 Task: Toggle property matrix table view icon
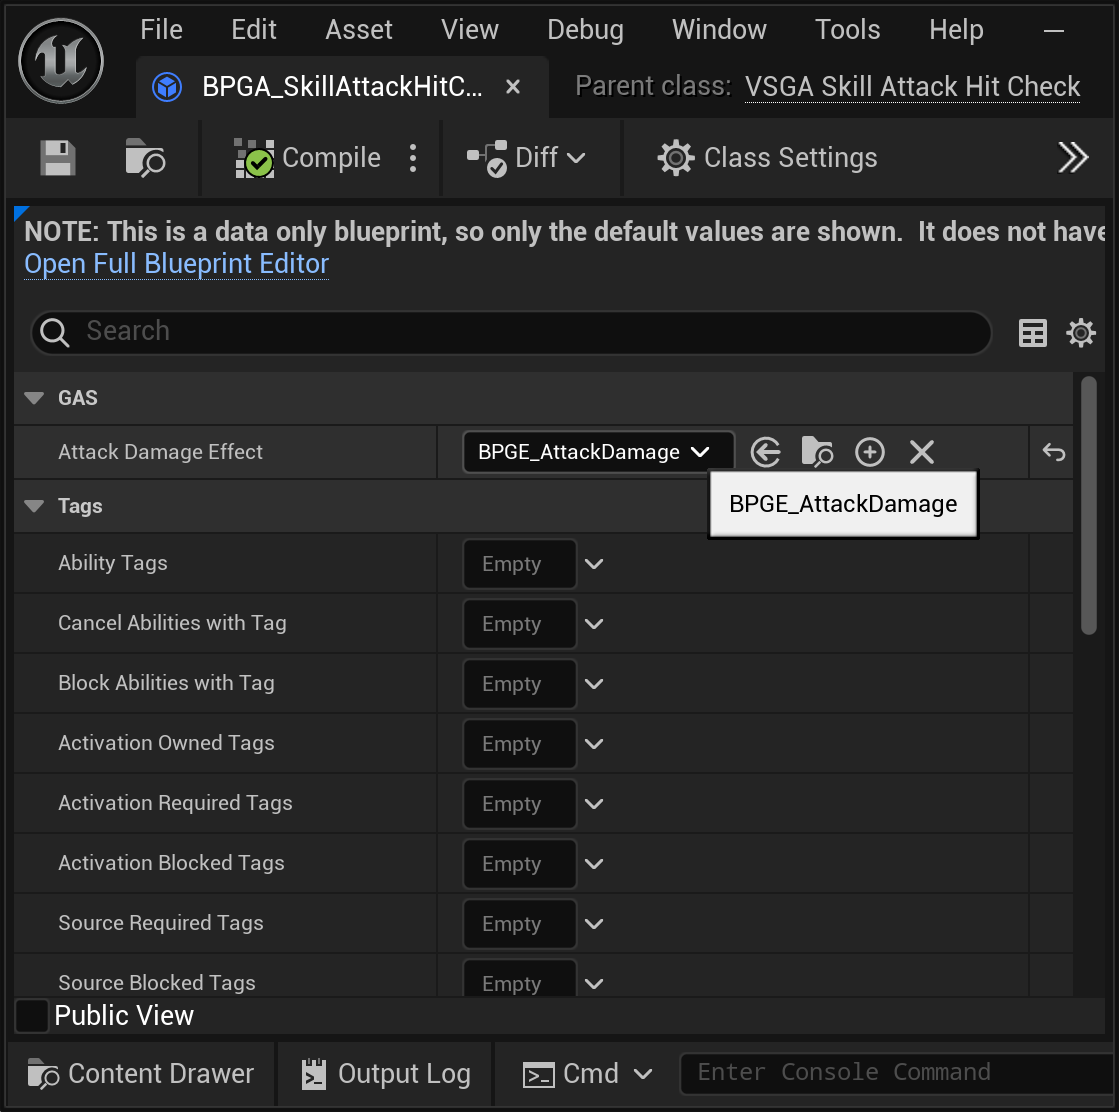coord(1033,333)
